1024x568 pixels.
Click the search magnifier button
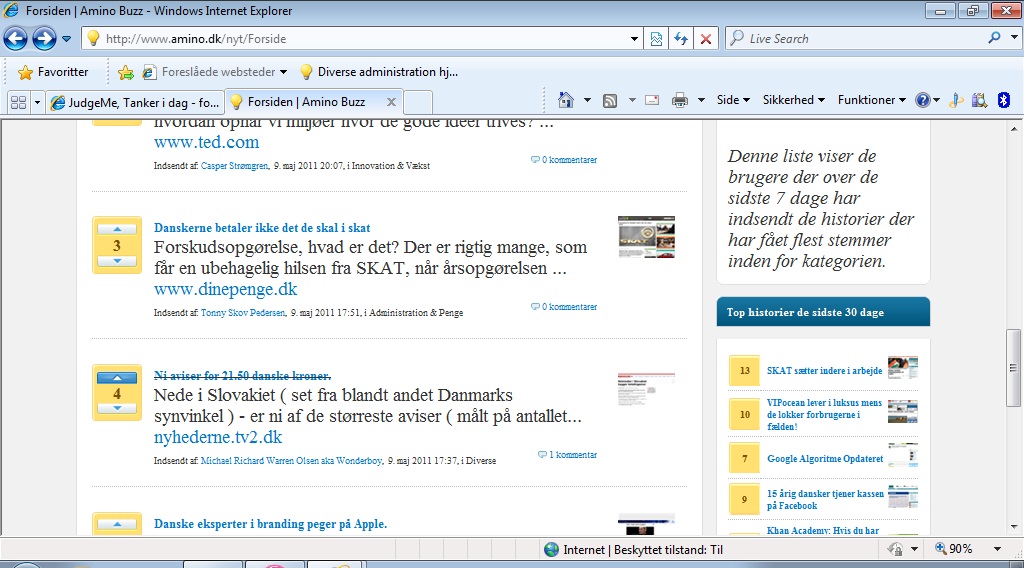(x=995, y=38)
